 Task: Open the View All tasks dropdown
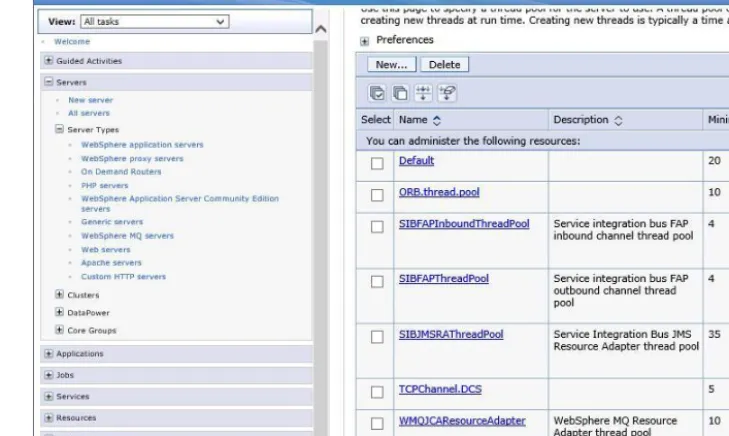point(155,21)
